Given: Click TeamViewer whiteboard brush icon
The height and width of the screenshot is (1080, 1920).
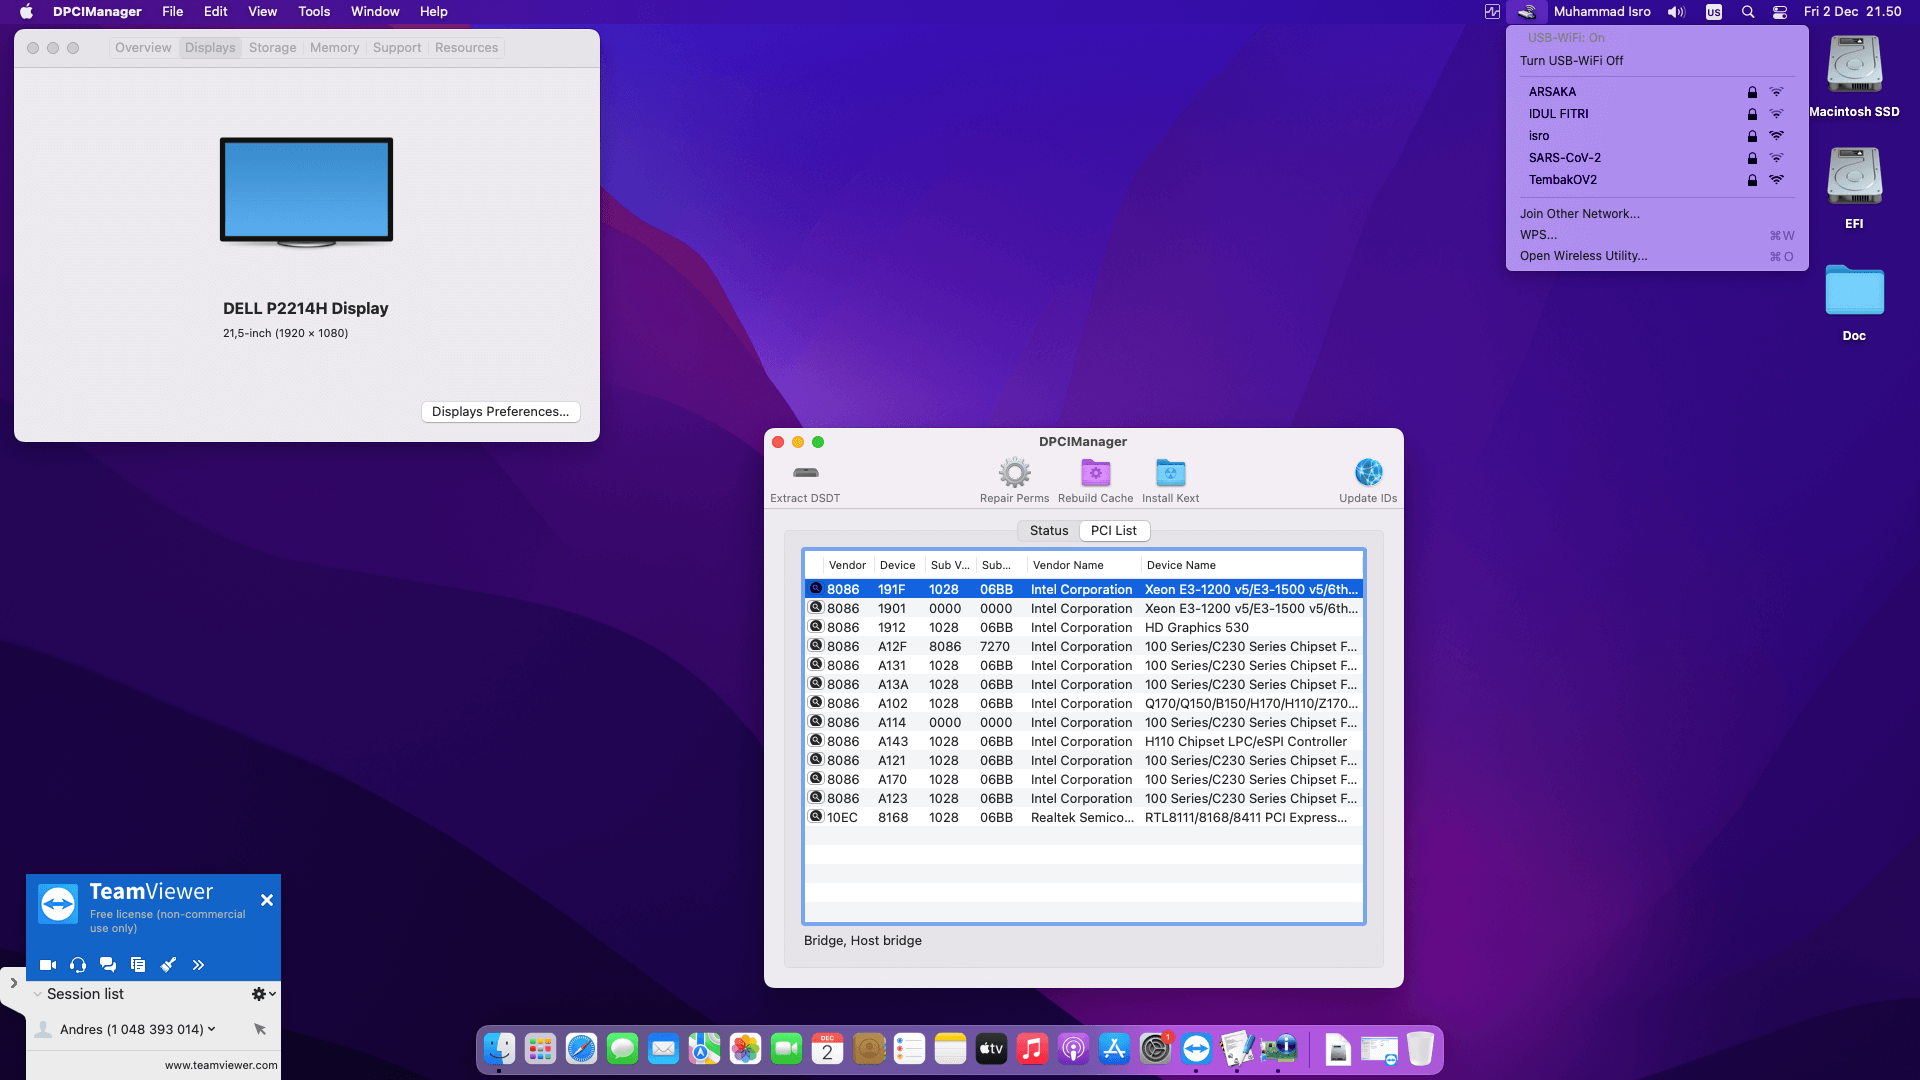Looking at the screenshot, I should point(168,965).
